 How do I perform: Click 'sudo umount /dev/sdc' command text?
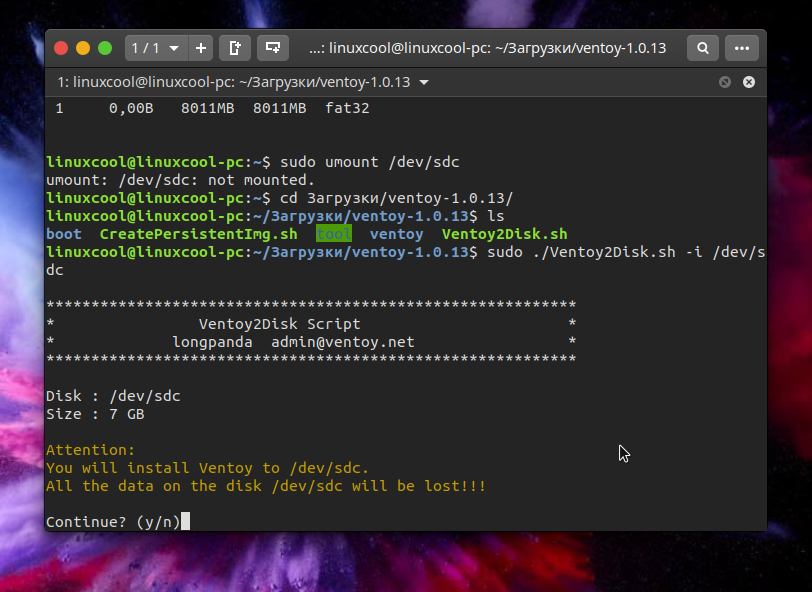pos(370,162)
